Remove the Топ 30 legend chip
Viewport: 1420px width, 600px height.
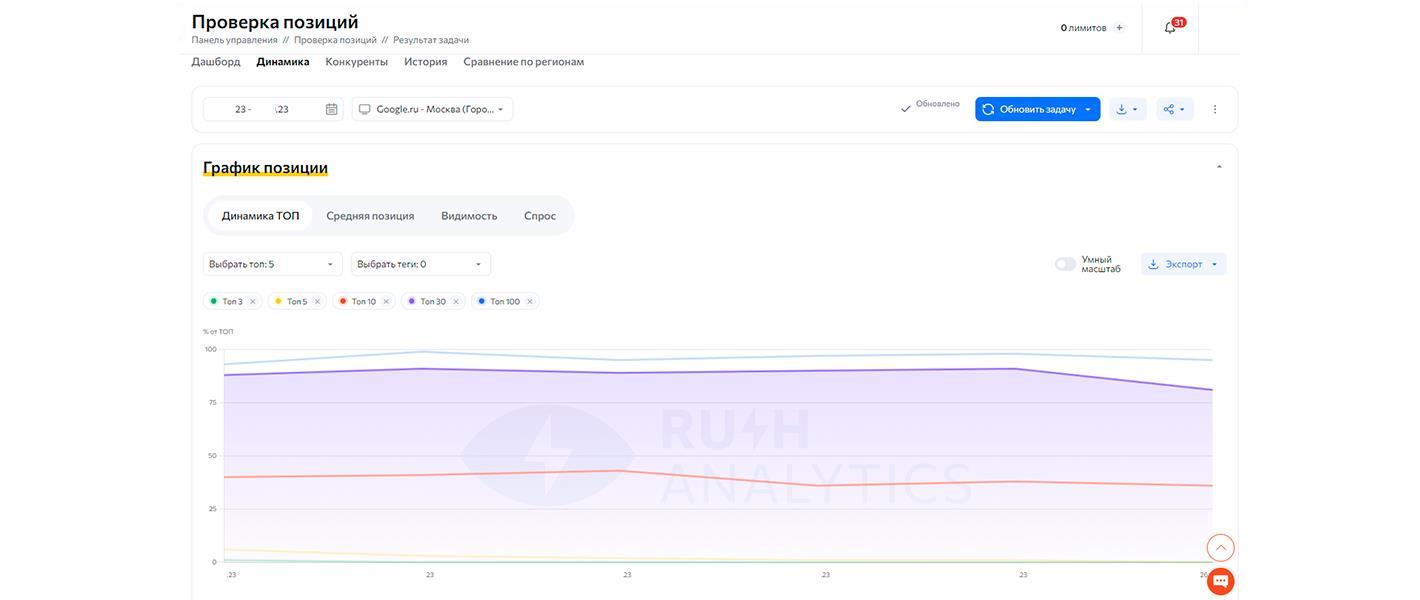click(x=456, y=301)
